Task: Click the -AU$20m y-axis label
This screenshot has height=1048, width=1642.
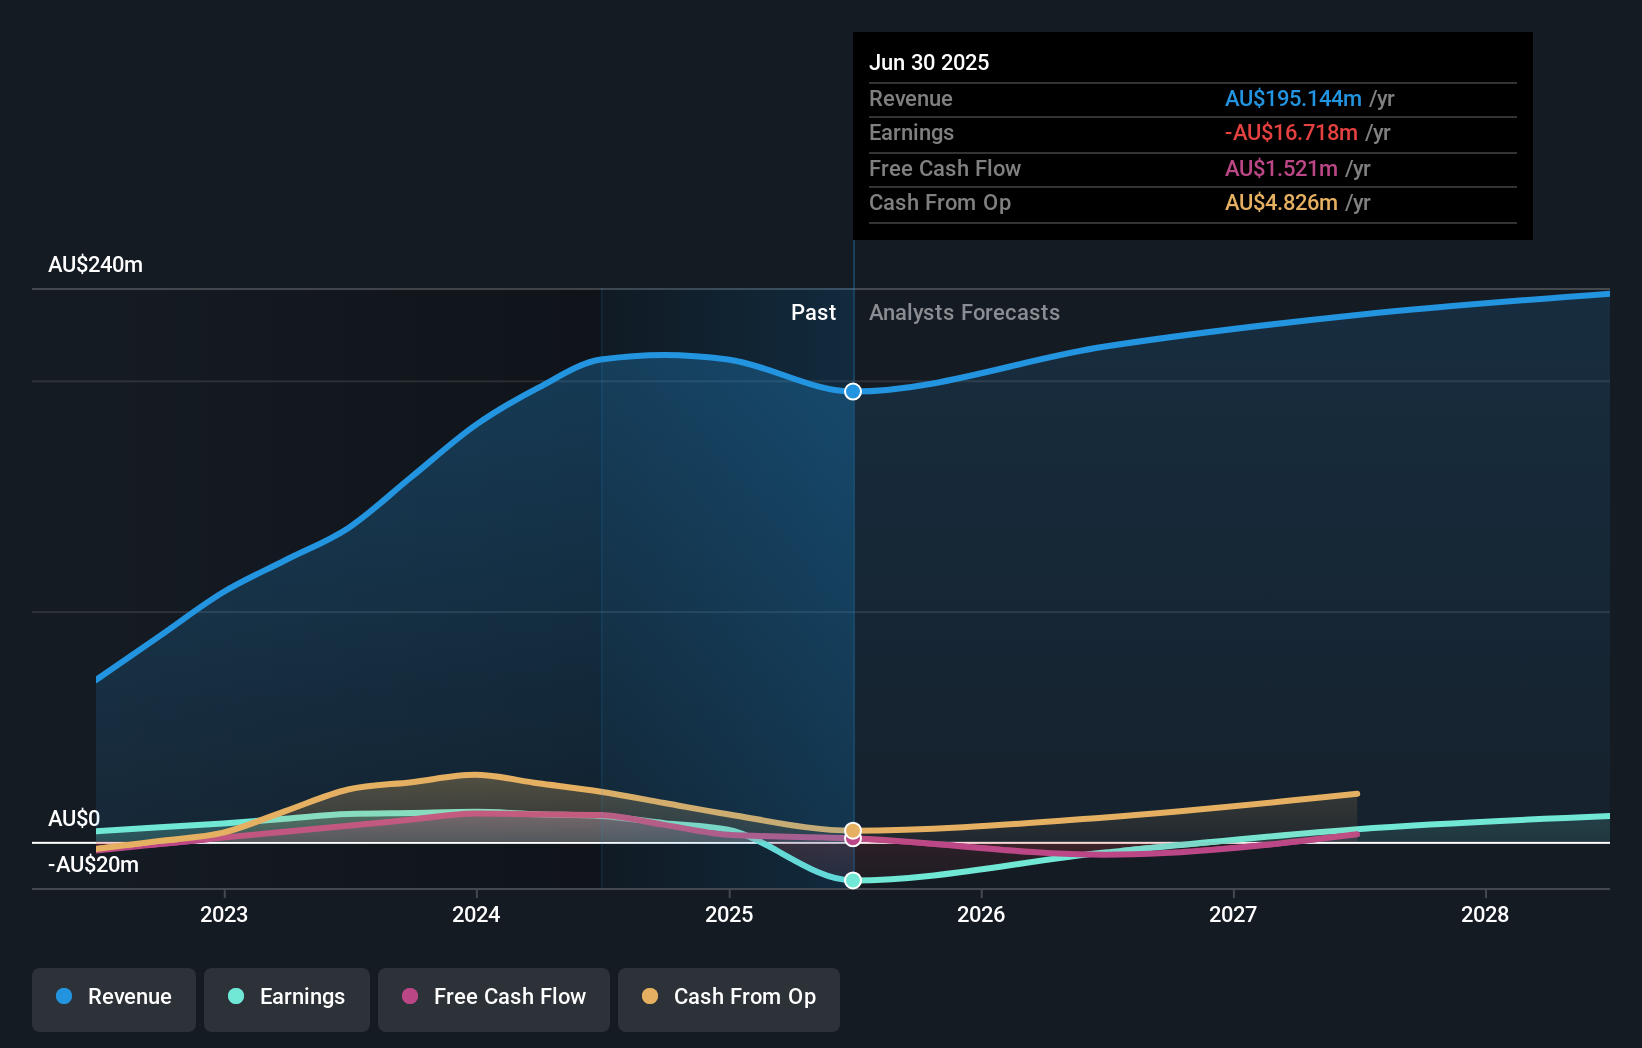Action: (x=94, y=865)
